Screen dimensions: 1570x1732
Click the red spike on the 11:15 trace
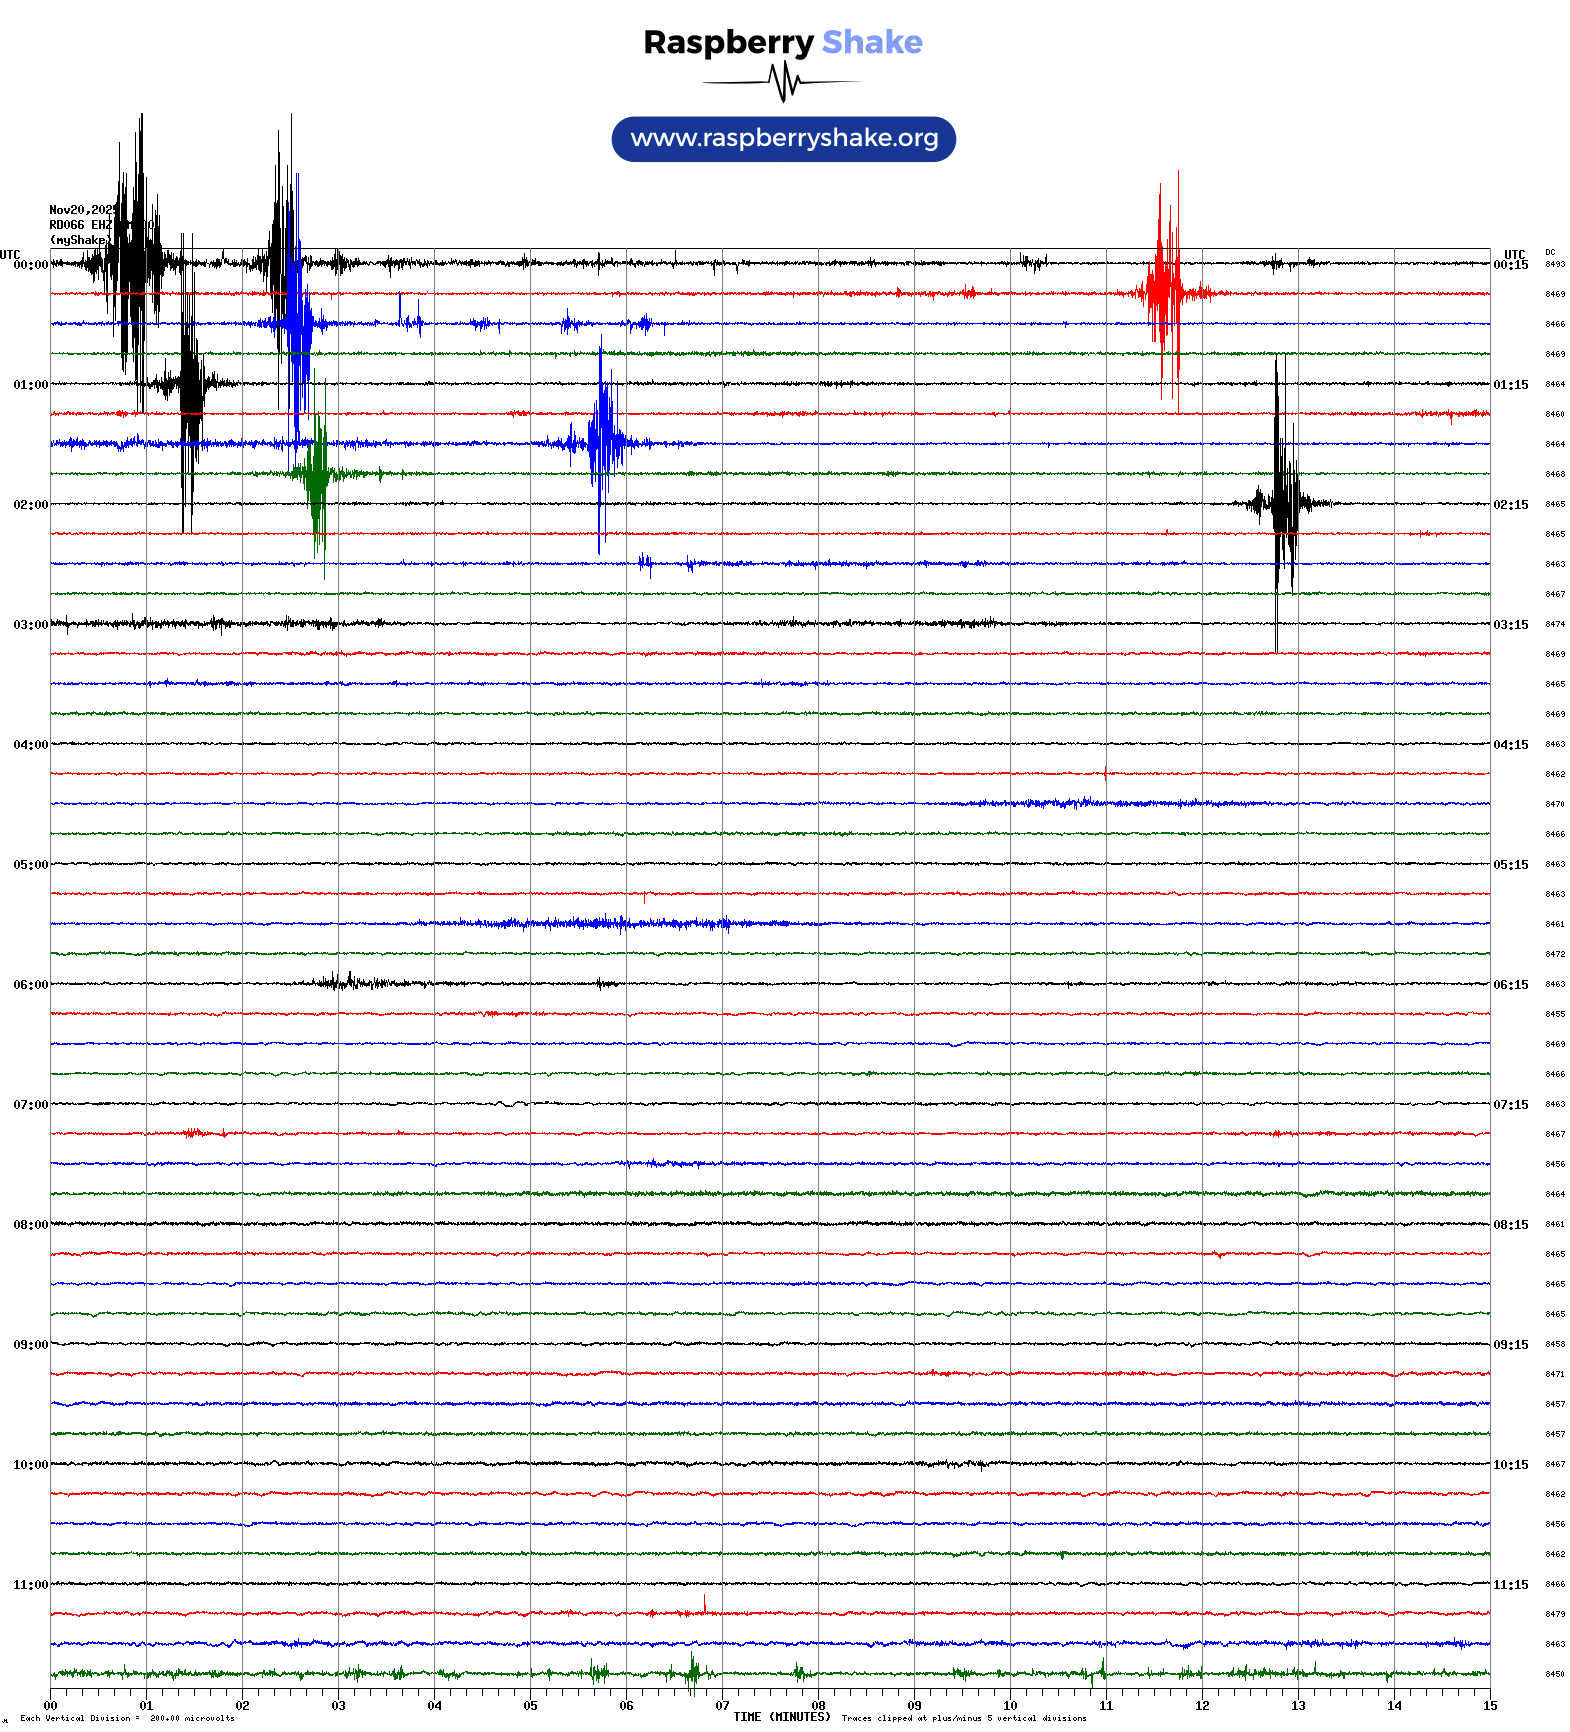pyautogui.click(x=704, y=1606)
